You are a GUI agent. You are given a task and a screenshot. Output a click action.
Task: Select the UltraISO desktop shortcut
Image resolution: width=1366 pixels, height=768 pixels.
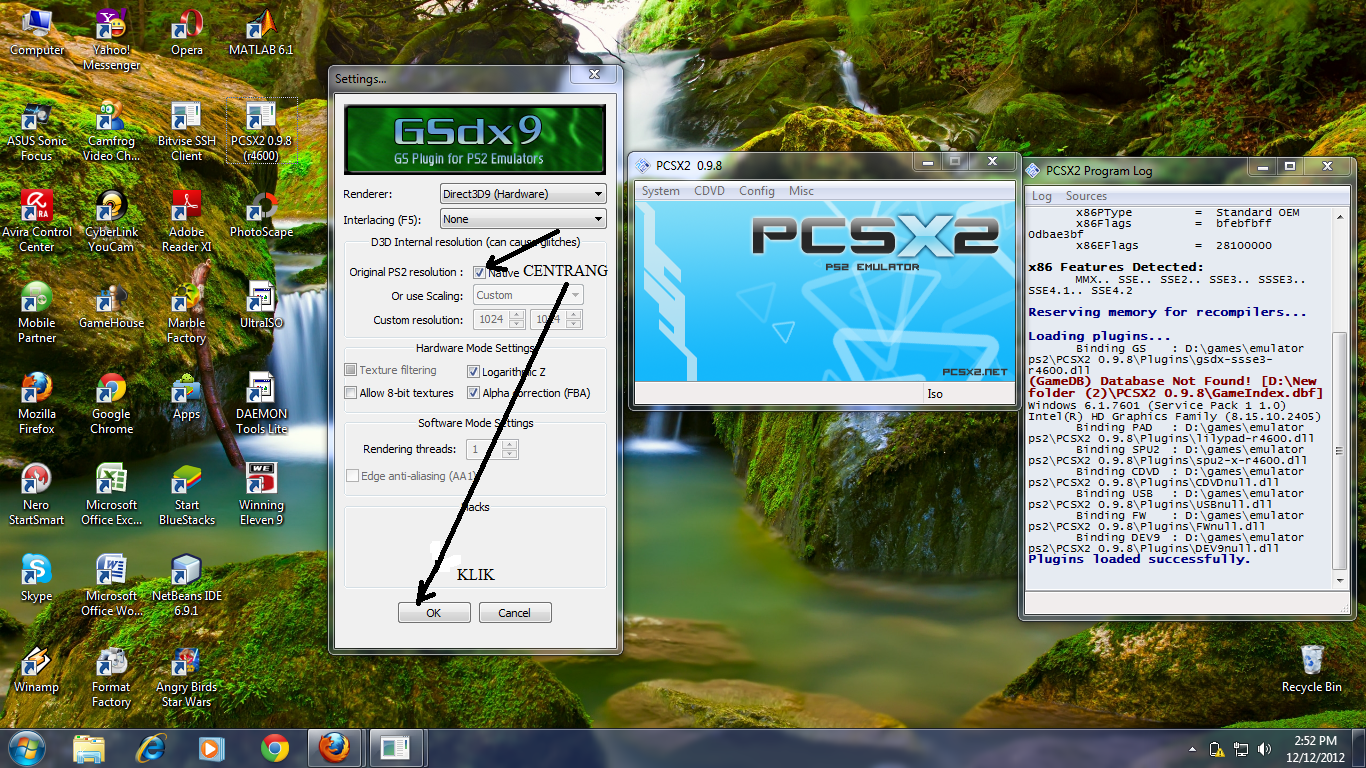(x=261, y=306)
